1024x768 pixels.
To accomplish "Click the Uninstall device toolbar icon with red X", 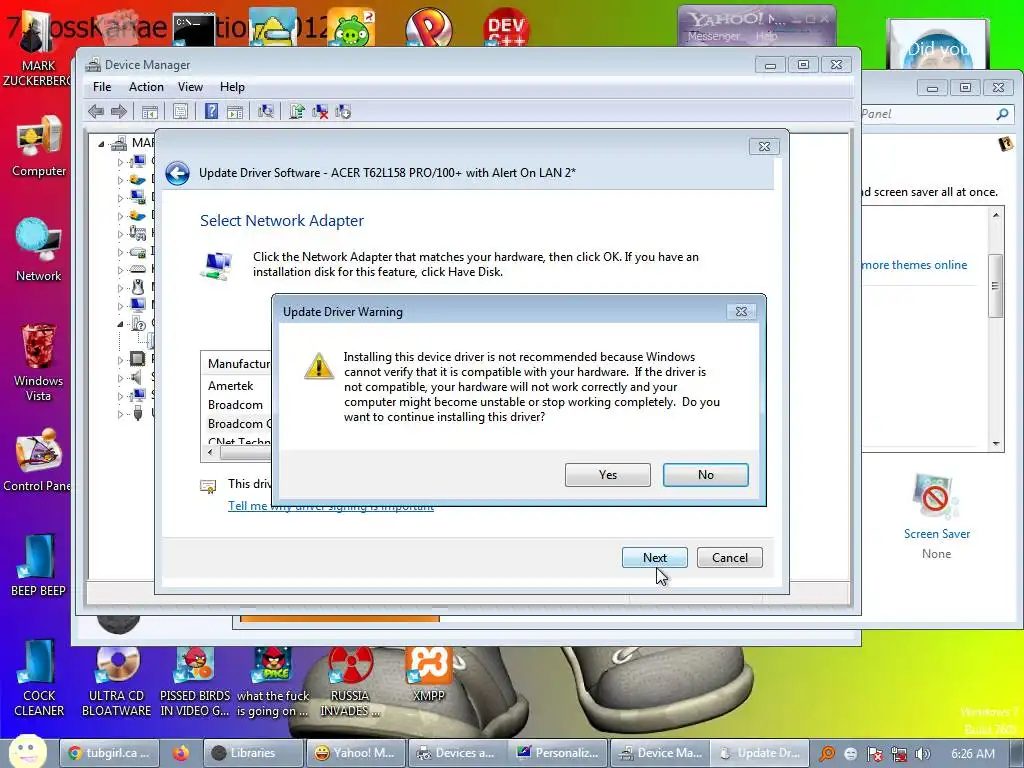I will 320,112.
